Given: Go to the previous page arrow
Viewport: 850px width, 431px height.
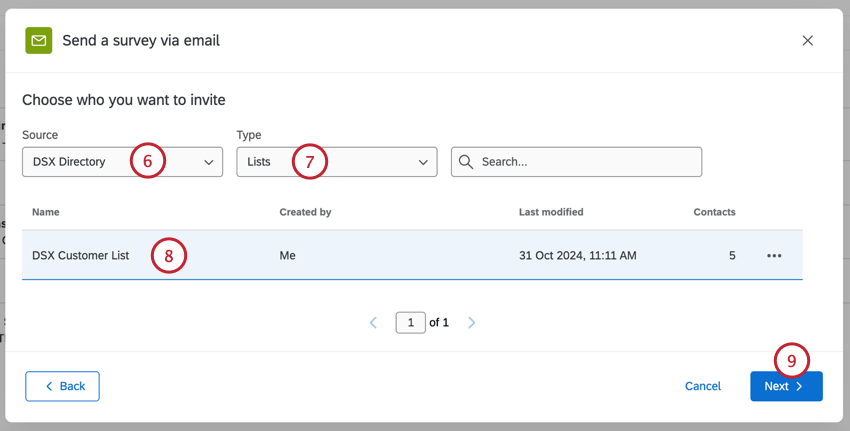Looking at the screenshot, I should [374, 323].
